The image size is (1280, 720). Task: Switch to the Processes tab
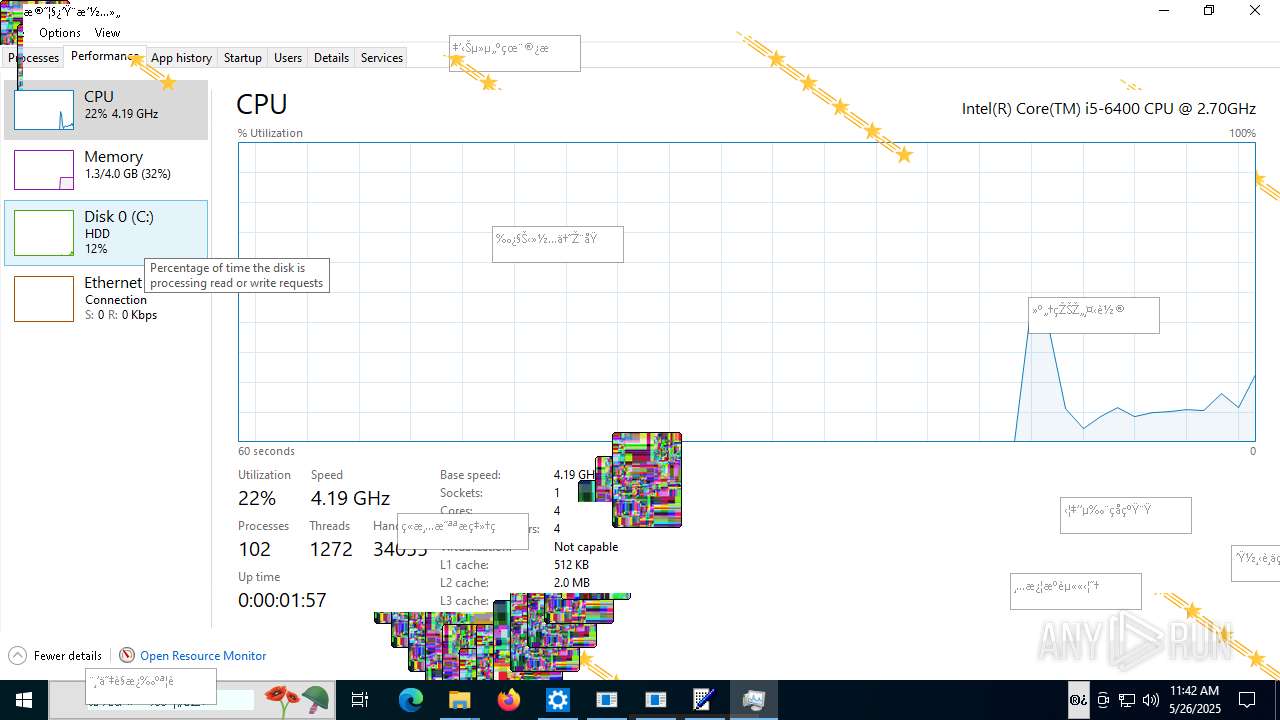34,58
